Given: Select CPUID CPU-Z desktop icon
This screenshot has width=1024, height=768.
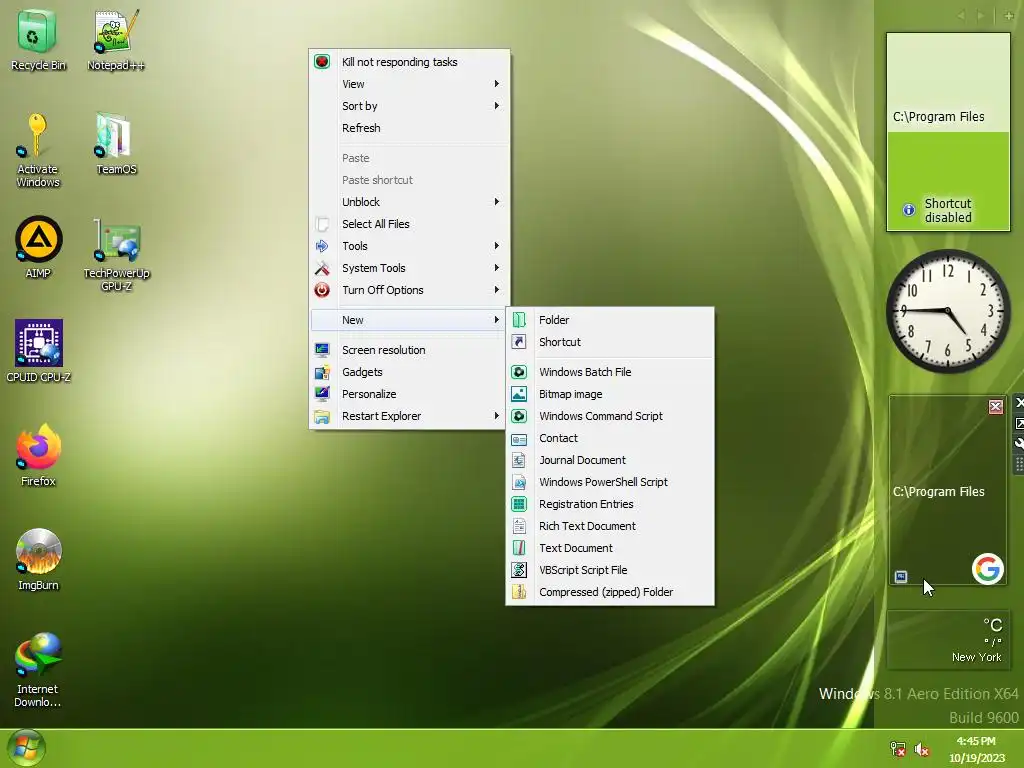Looking at the screenshot, I should coord(39,351).
